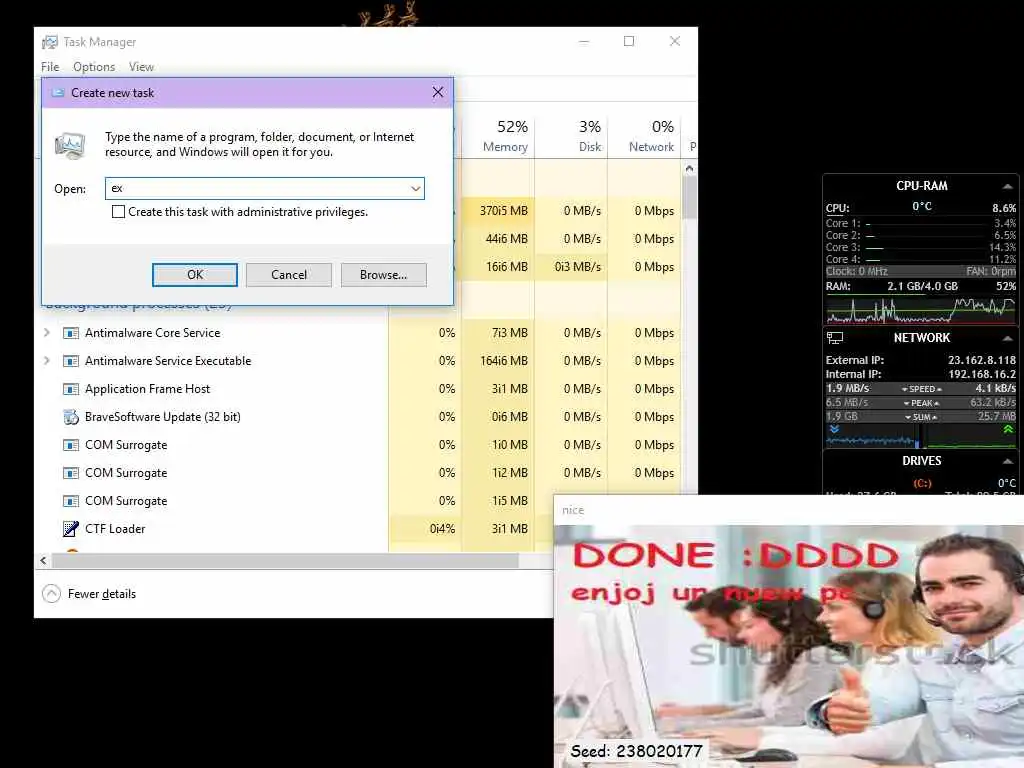1024x768 pixels.
Task: Click the Antimalware Service Executable process icon
Action: coord(71,361)
